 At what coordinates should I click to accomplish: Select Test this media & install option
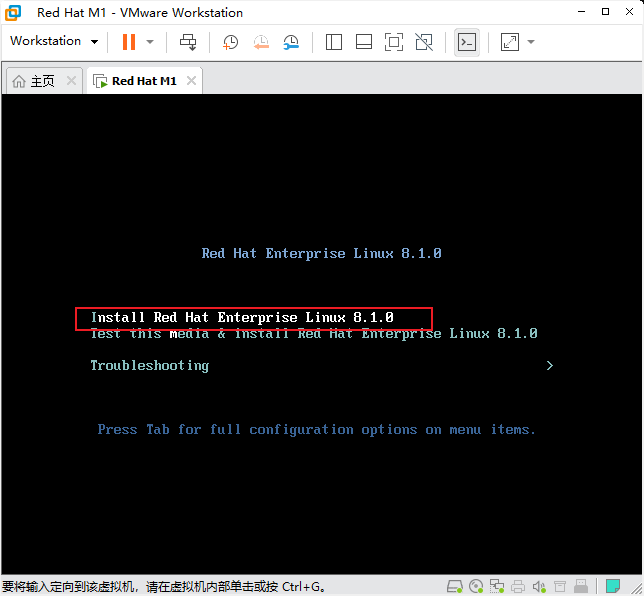[314, 334]
